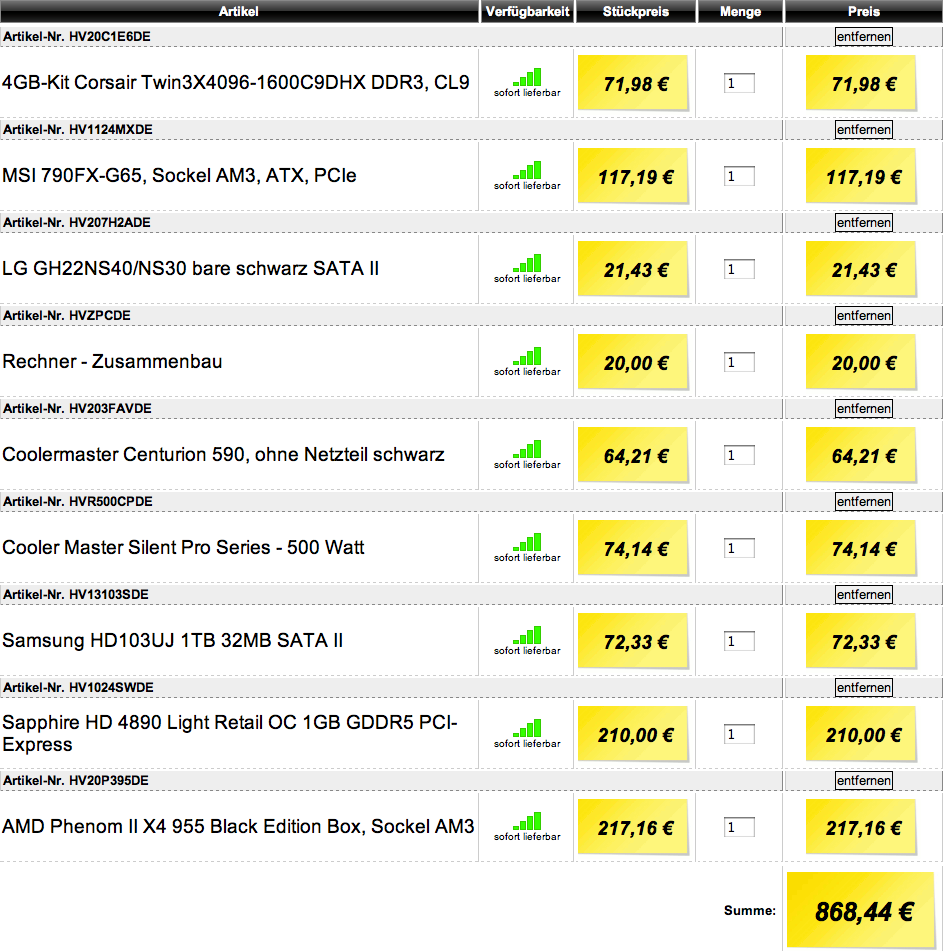945x951 pixels.
Task: Click availability bars icon for Cooler Master Silent Pro
Action: (527, 542)
